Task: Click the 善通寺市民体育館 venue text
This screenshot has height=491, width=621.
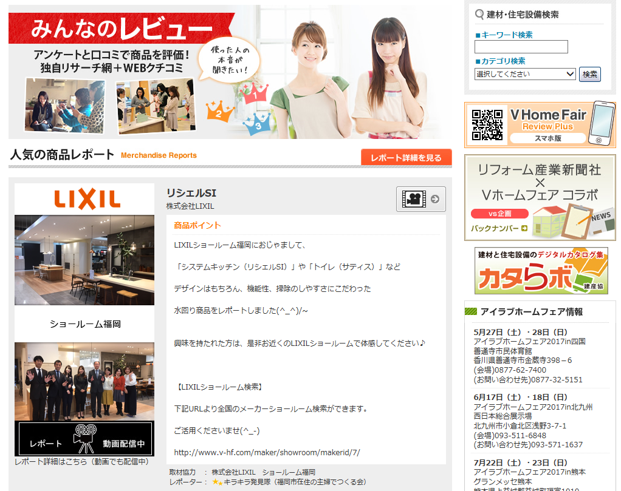Action: pos(503,351)
